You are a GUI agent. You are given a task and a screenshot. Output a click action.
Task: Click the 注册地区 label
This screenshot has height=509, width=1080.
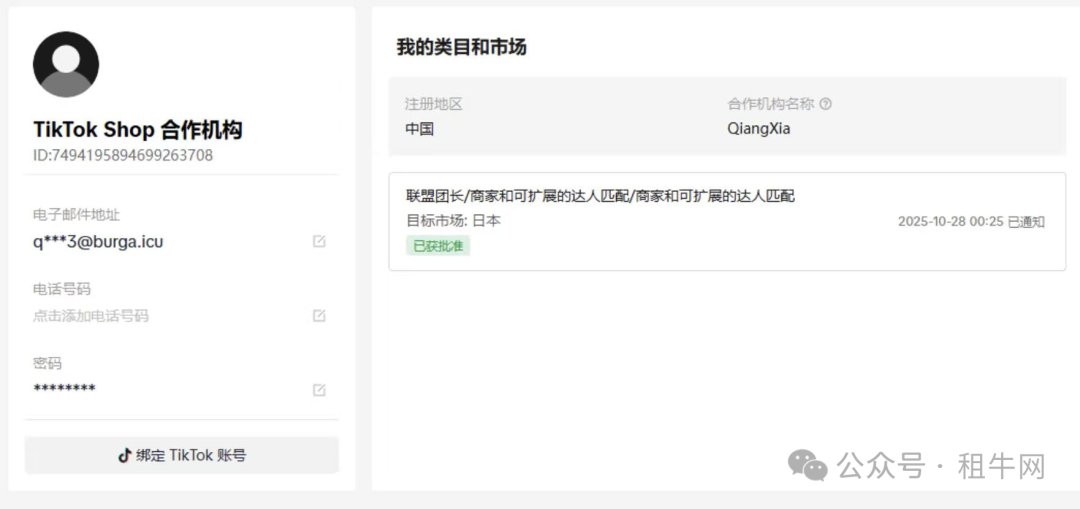pos(433,104)
